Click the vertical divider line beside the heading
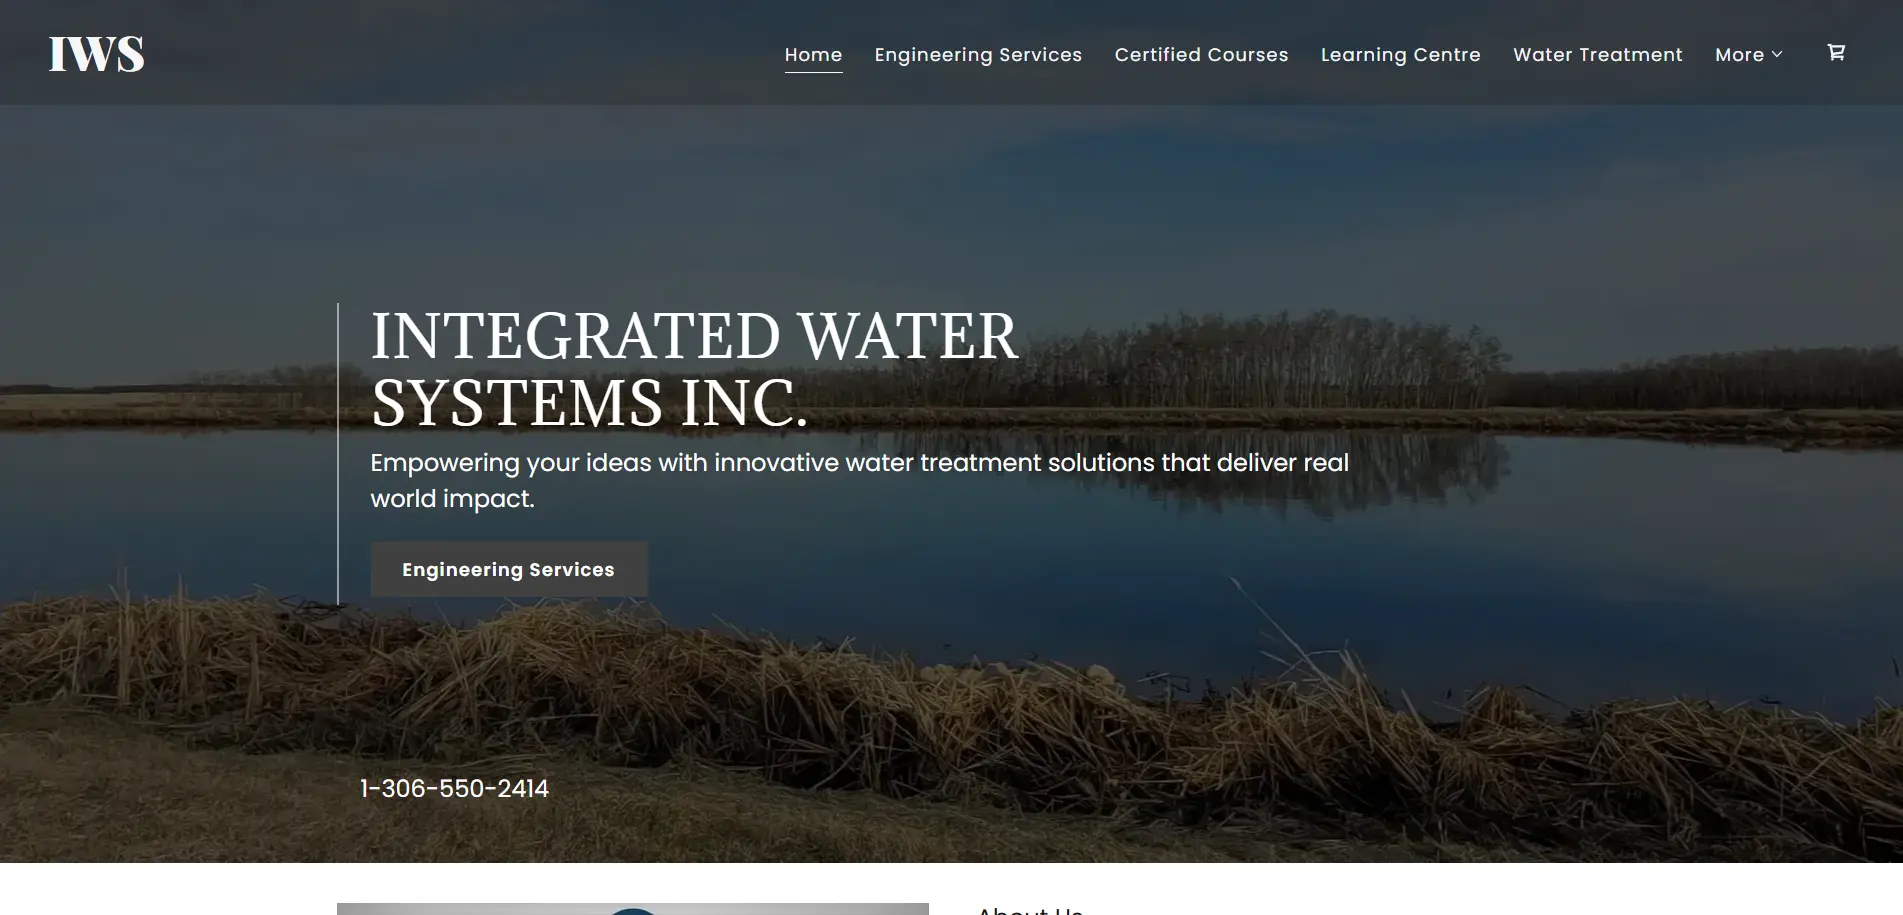Screen dimensions: 1903x915 338,453
